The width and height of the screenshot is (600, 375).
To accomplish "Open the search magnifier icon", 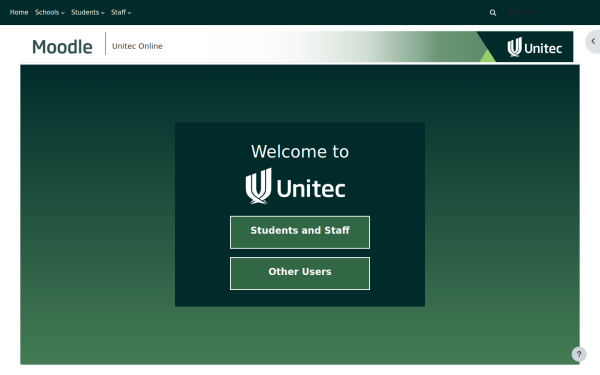I will click(x=493, y=13).
